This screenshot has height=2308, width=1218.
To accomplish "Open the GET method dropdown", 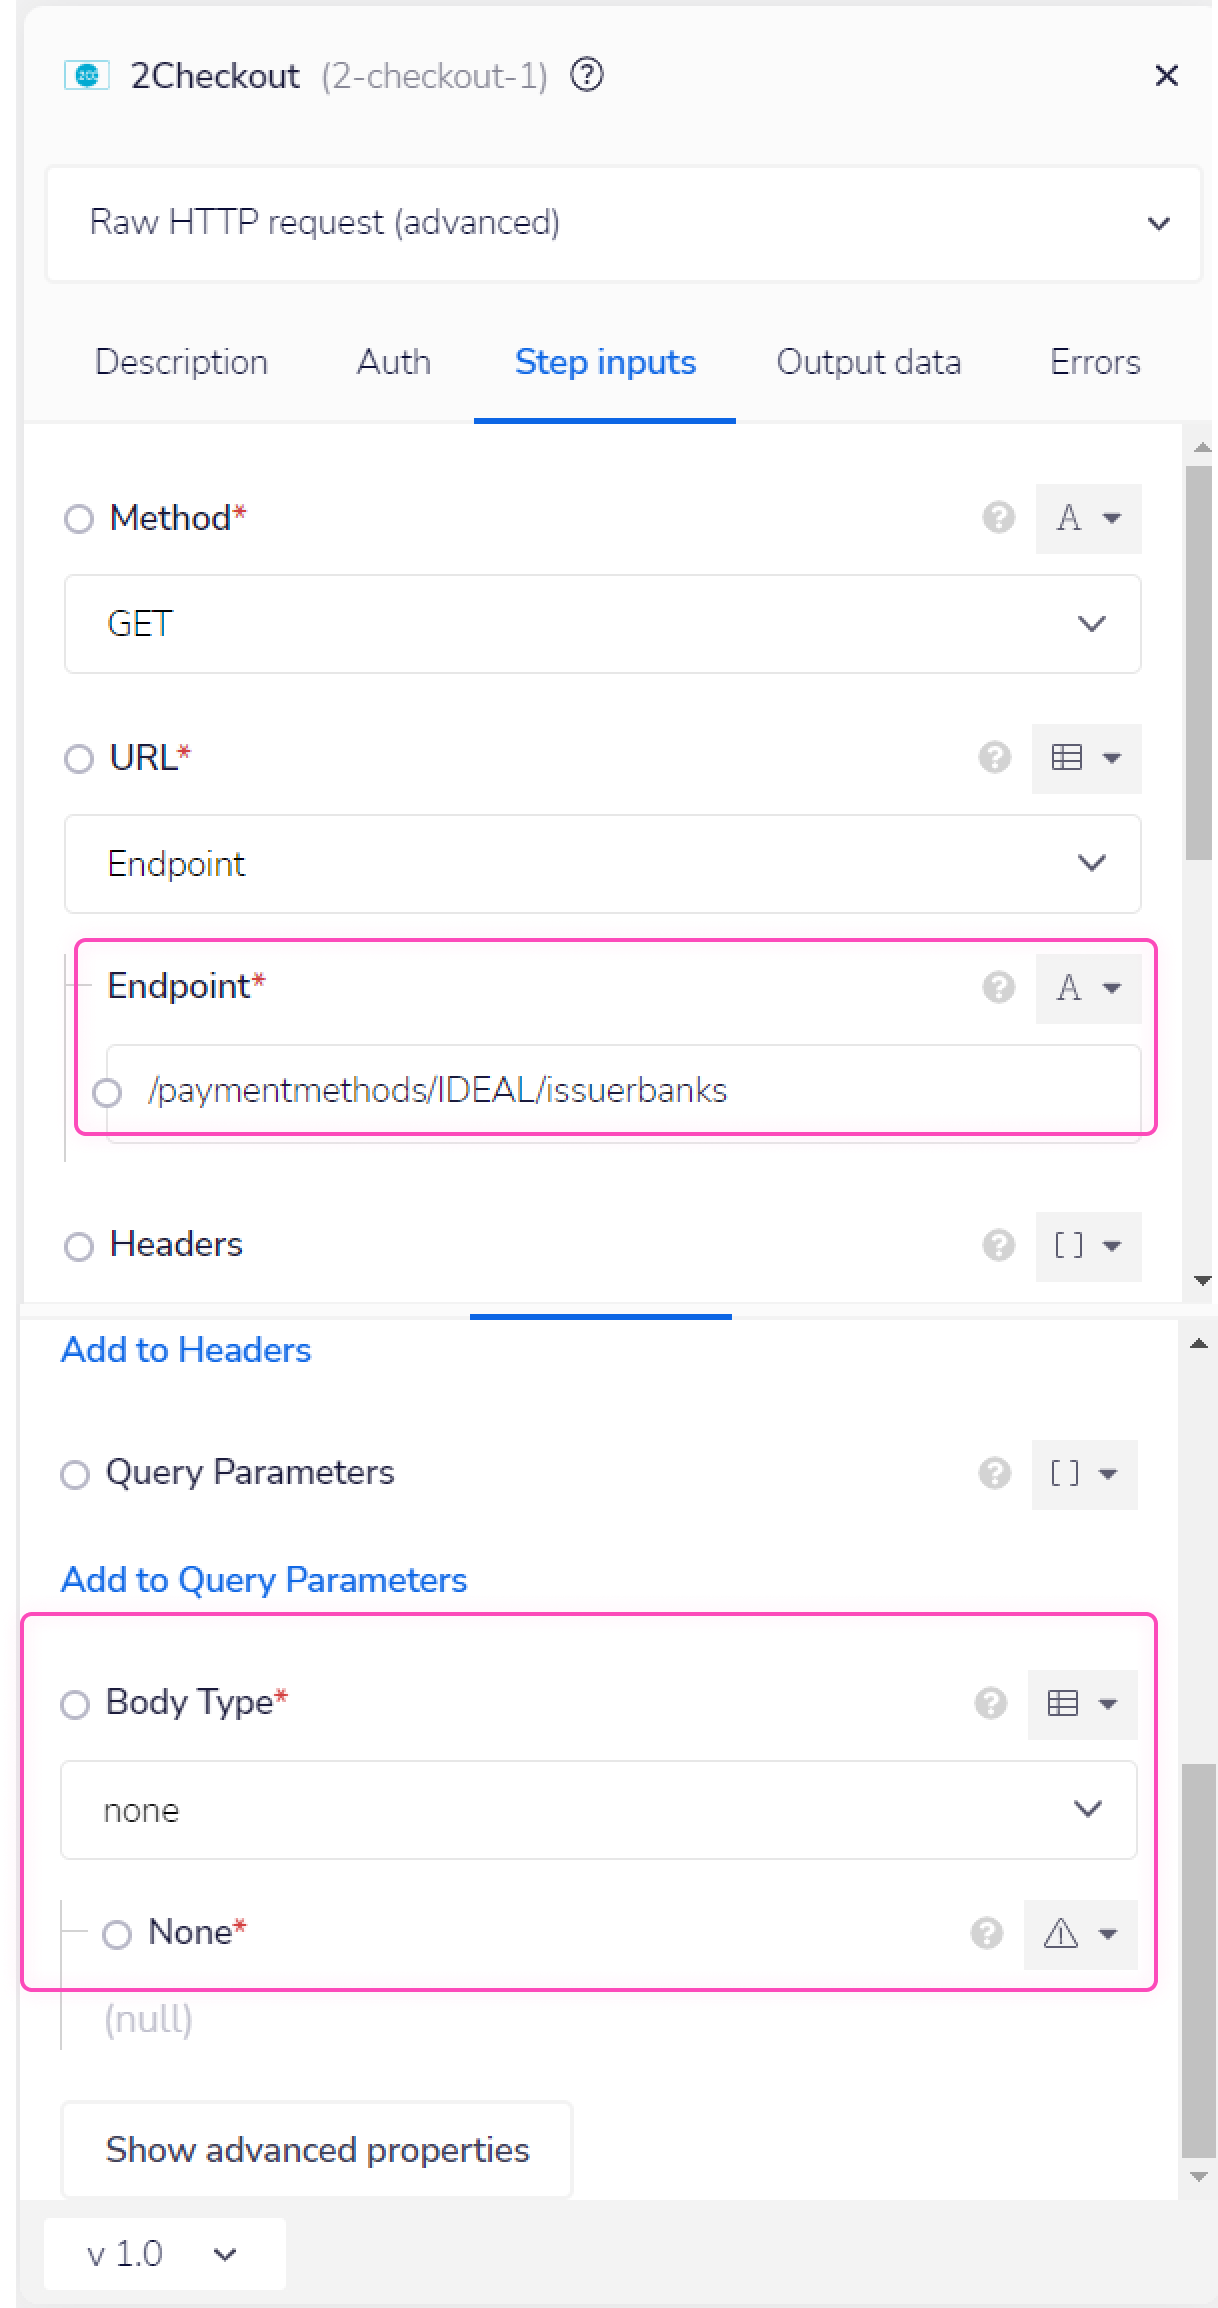I will click(x=602, y=624).
